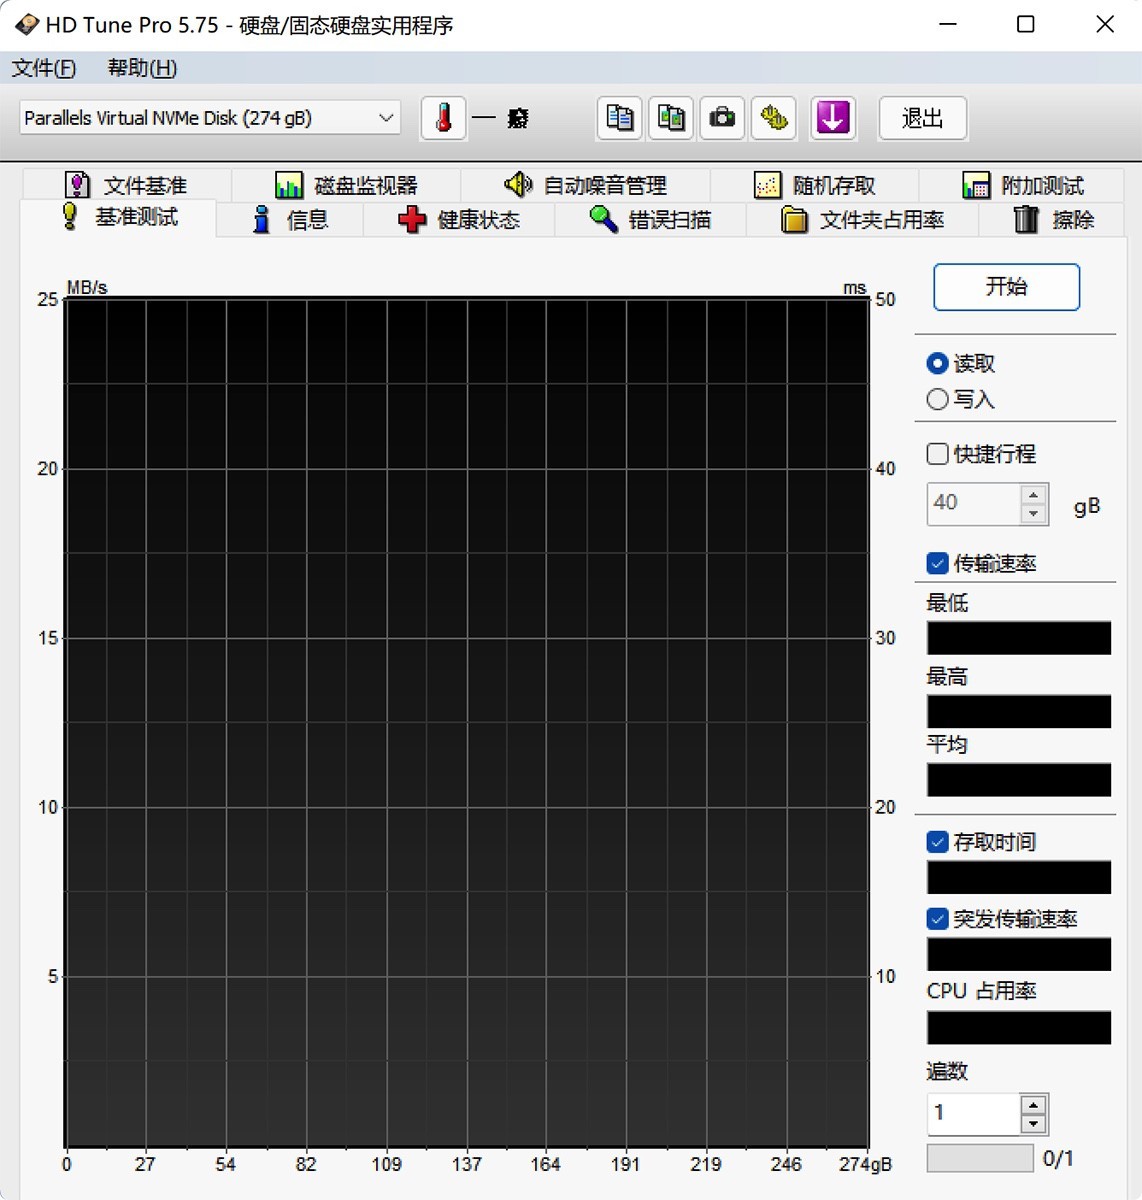Maximize the HD Tune Pro window

tap(1026, 25)
